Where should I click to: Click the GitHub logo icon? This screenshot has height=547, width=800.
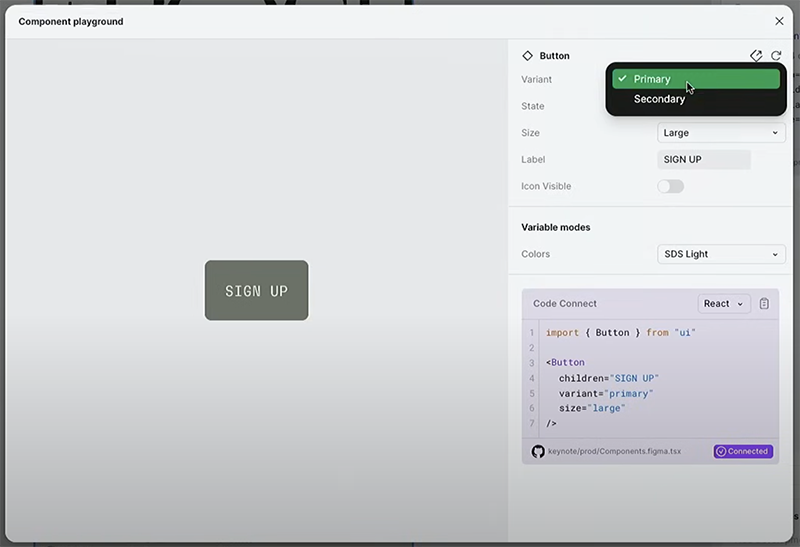tap(538, 452)
